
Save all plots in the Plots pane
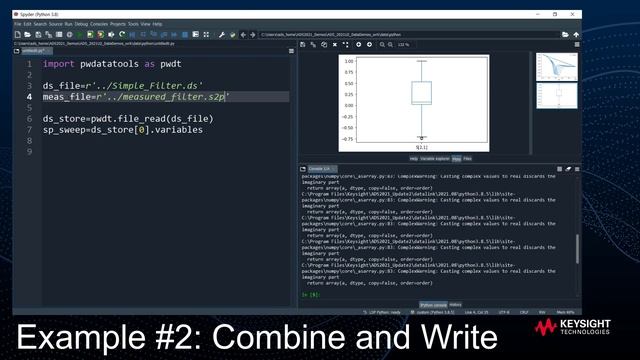[x=313, y=44]
